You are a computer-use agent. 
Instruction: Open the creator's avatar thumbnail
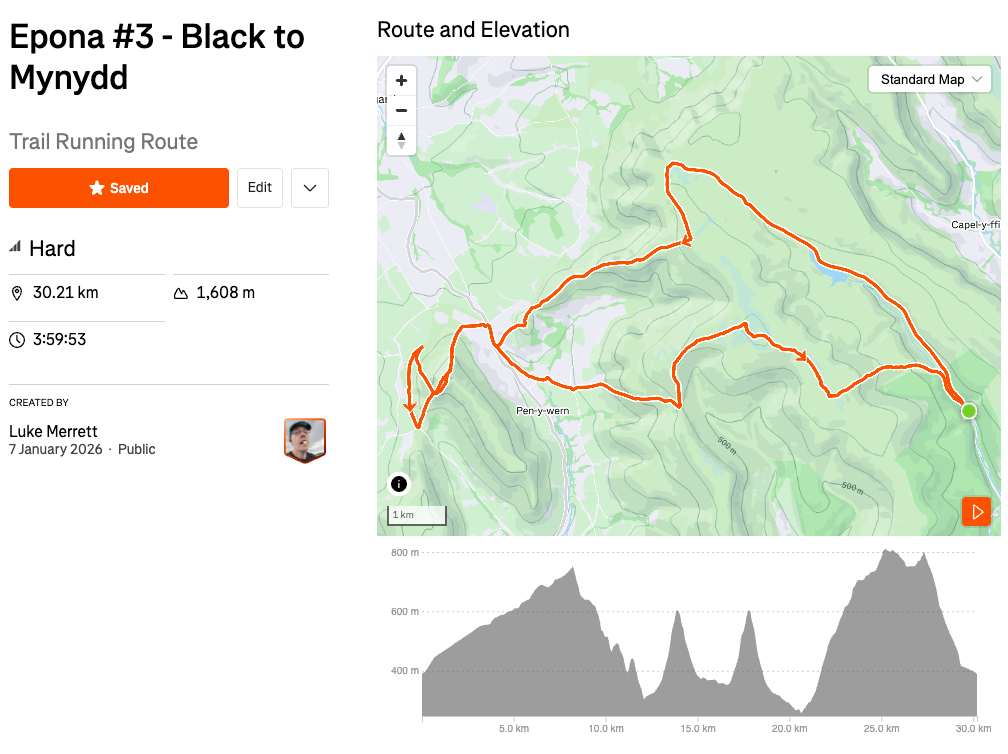click(x=305, y=440)
